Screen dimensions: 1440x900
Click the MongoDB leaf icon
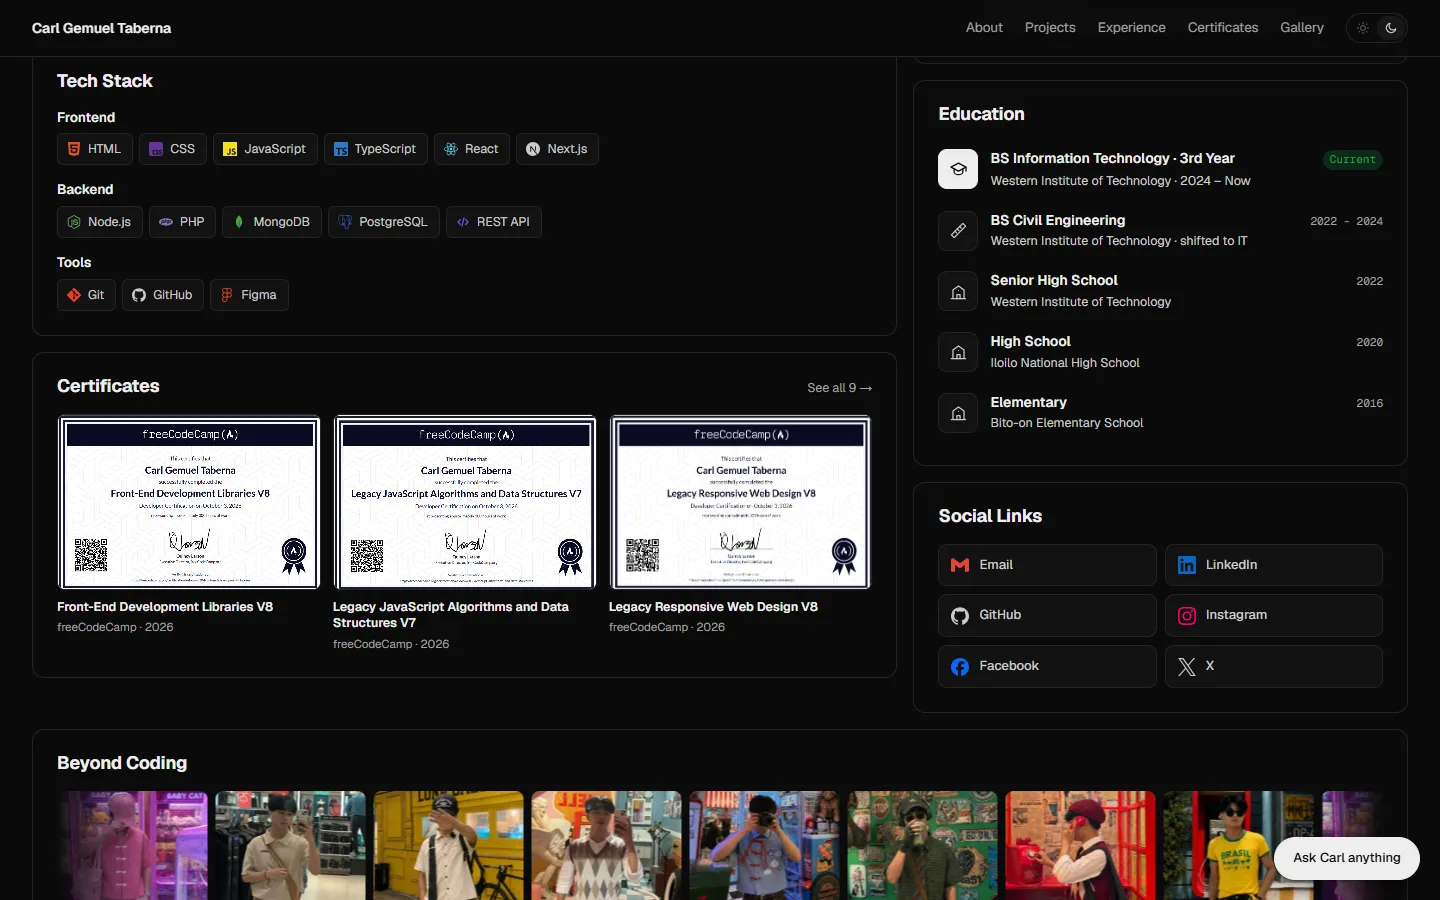pyautogui.click(x=239, y=222)
